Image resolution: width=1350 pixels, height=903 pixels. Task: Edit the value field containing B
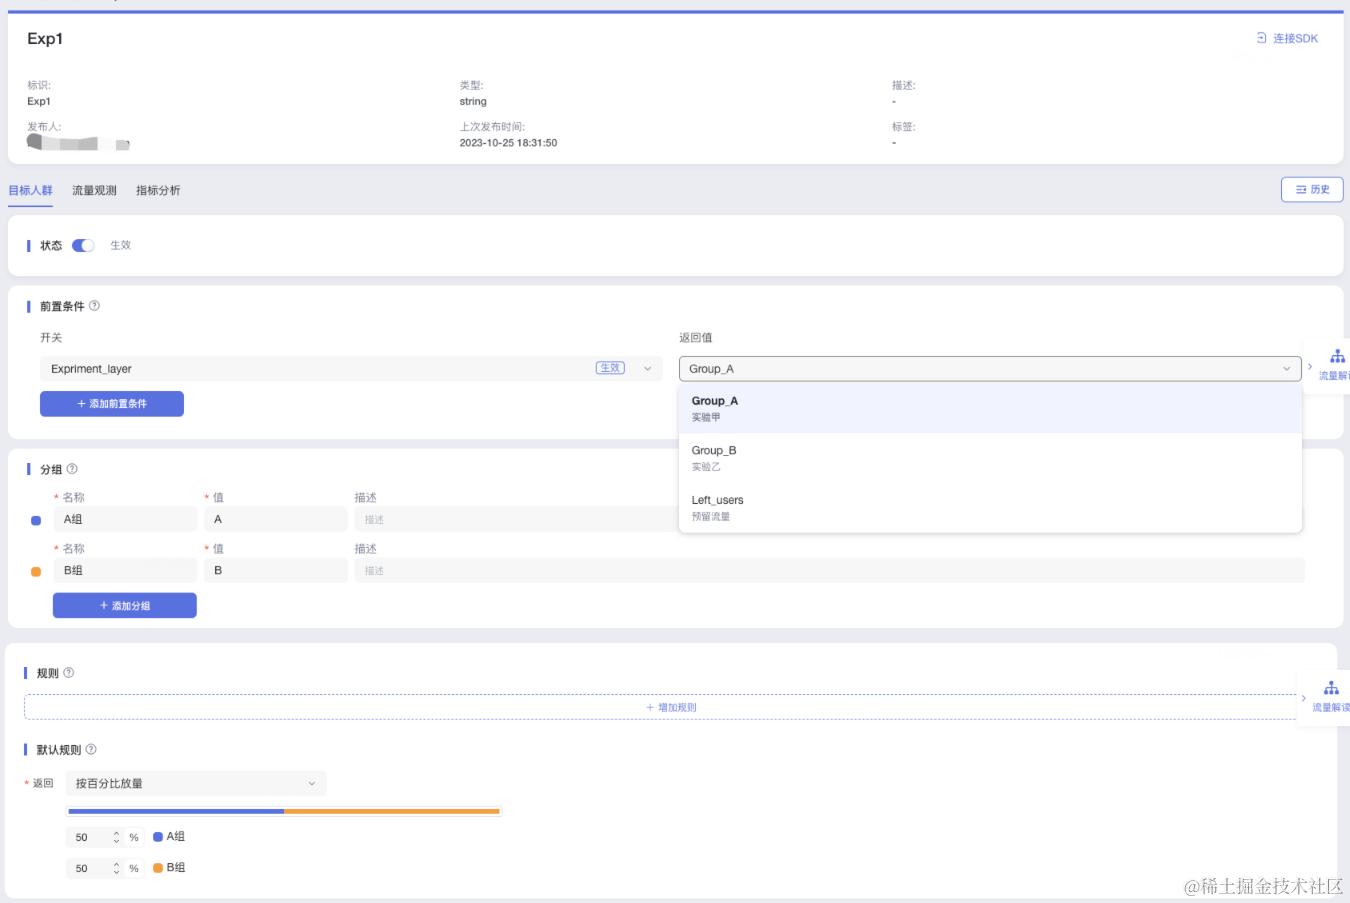point(275,570)
